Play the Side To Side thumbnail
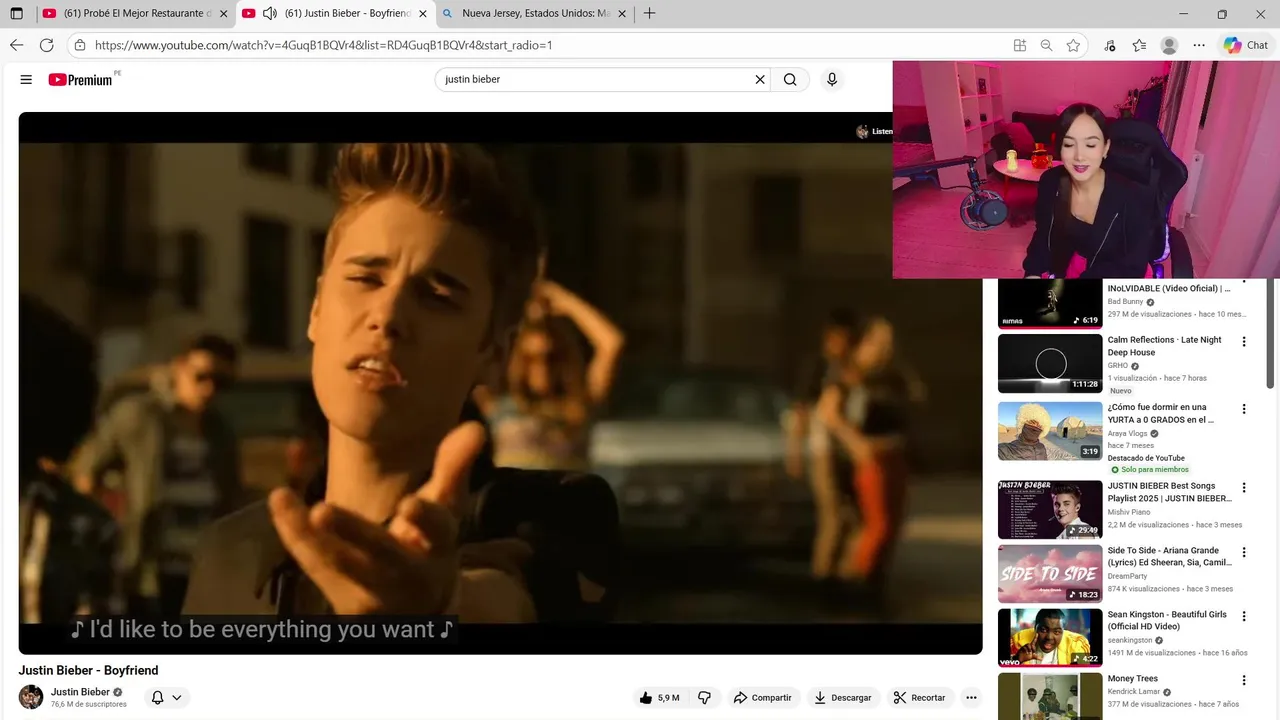 click(x=1050, y=574)
